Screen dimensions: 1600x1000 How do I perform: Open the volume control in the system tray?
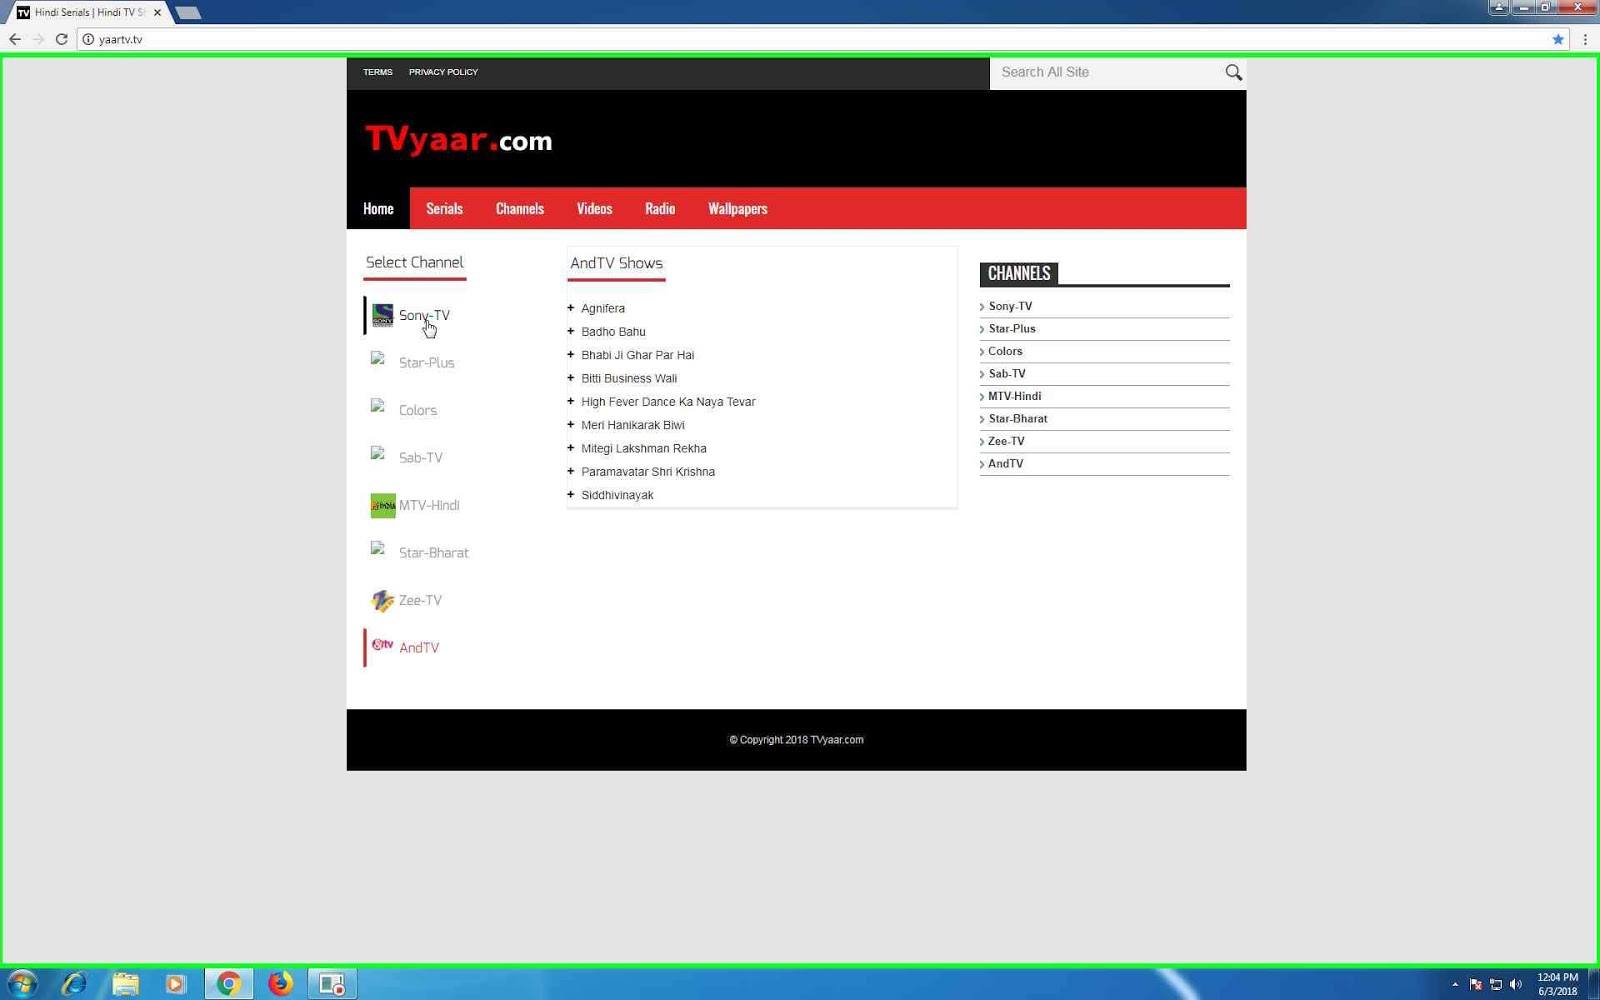(x=1516, y=985)
